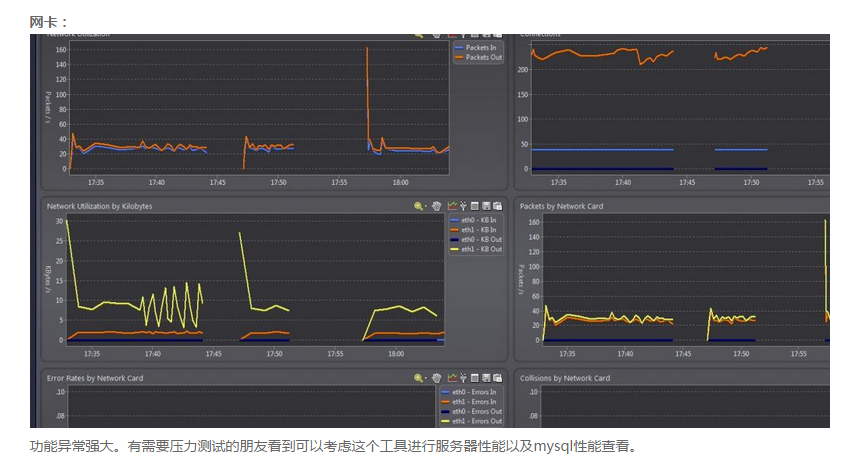Click title Packets by Network Card
Viewport: 858px width, 470px height.
pyautogui.click(x=561, y=206)
